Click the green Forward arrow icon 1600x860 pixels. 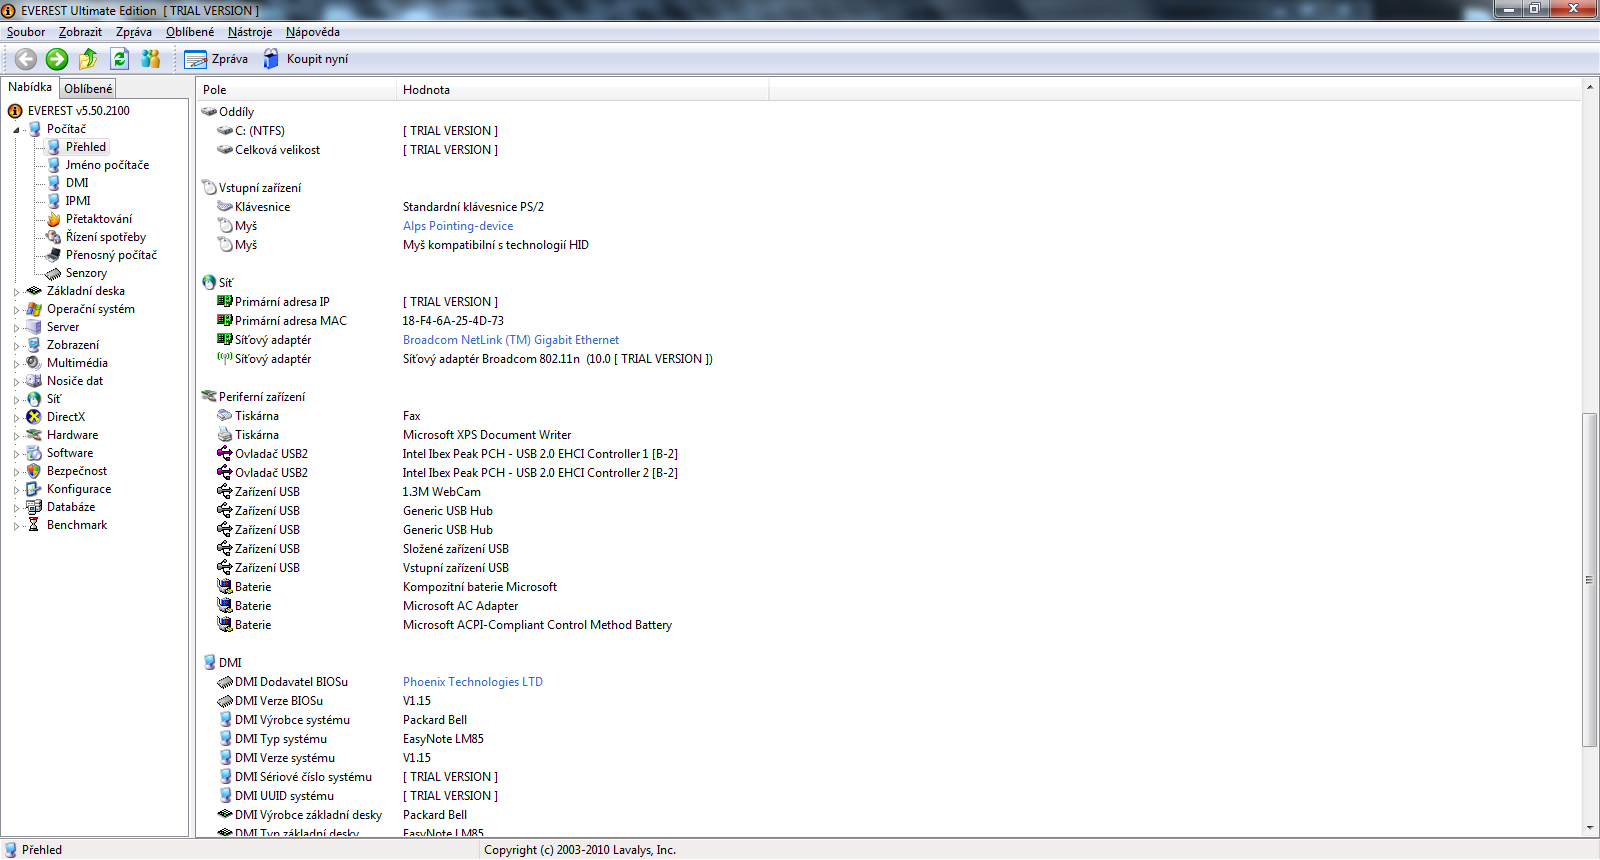click(x=57, y=59)
